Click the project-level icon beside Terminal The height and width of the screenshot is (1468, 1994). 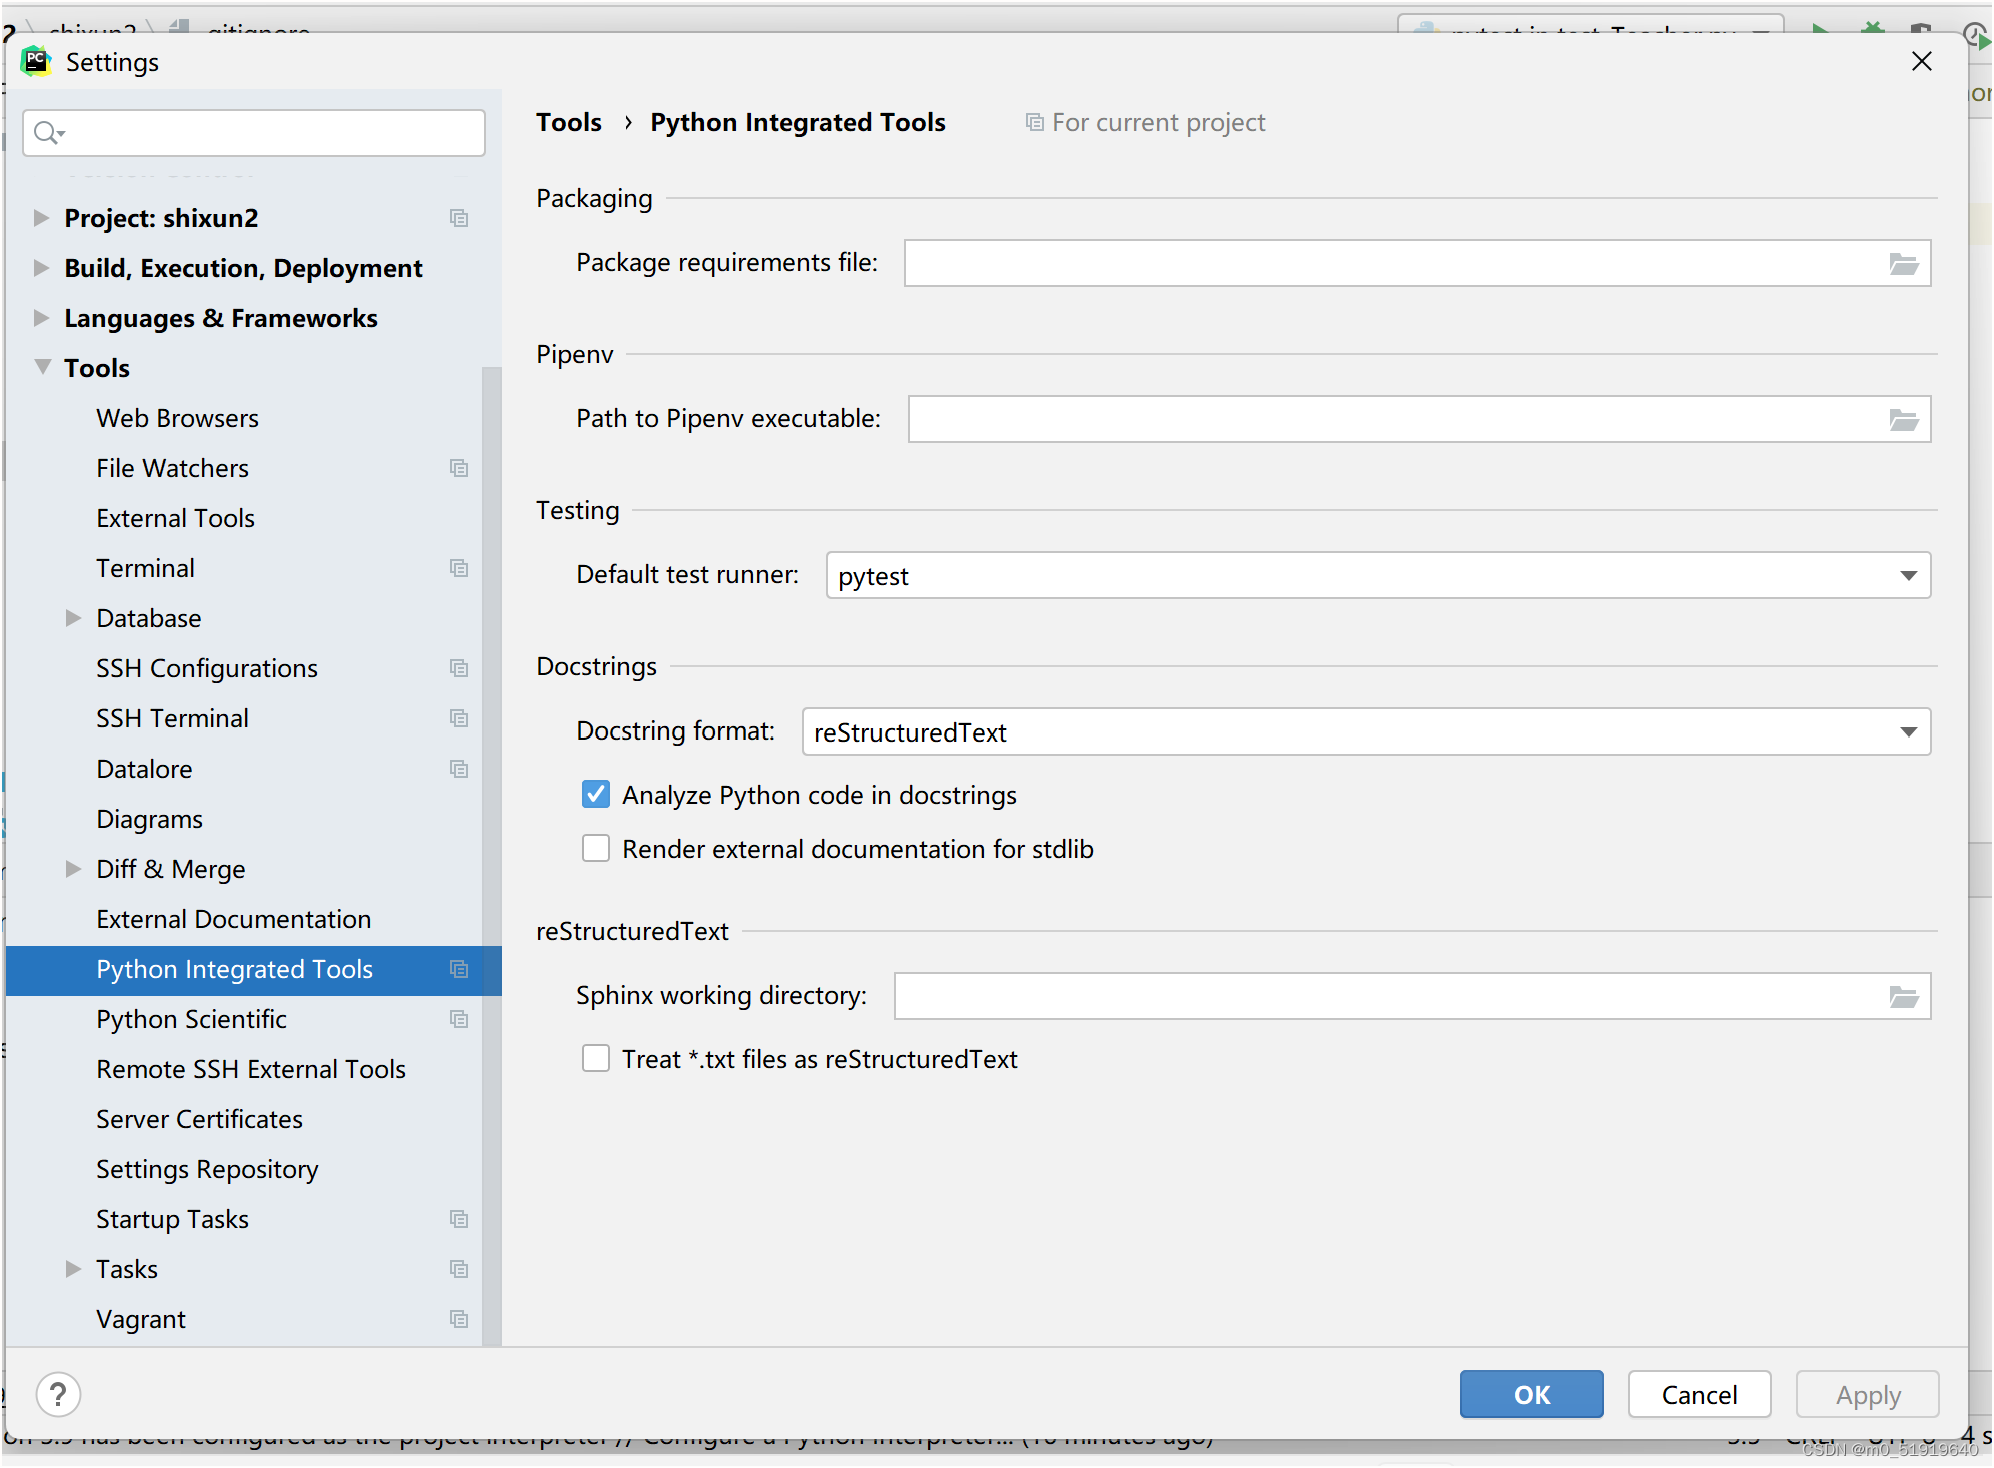coord(459,568)
